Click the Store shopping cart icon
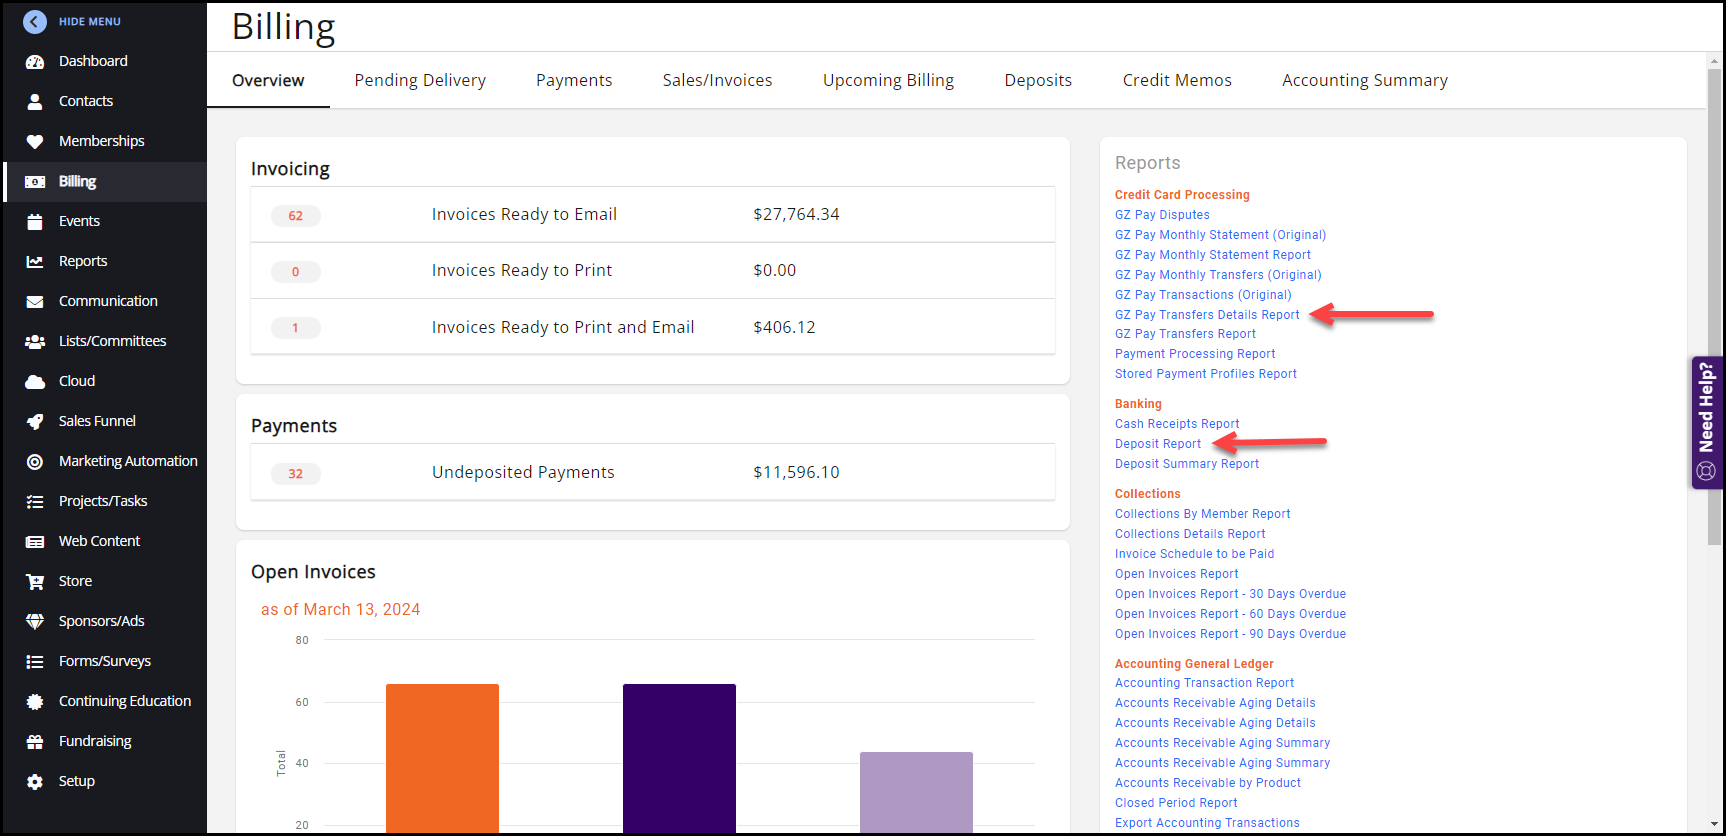This screenshot has height=836, width=1726. pyautogui.click(x=35, y=581)
